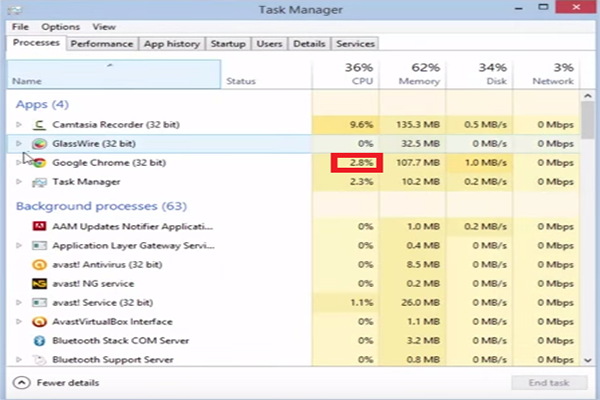Click the Fewer details link

[x=68, y=383]
